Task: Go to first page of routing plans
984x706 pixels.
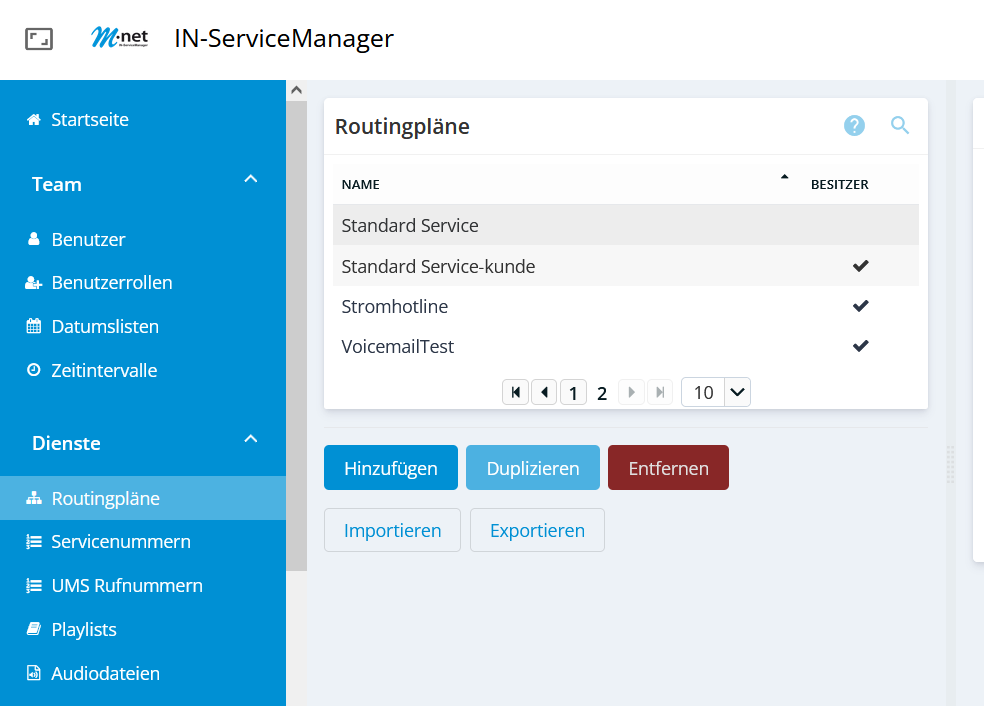Action: point(515,392)
